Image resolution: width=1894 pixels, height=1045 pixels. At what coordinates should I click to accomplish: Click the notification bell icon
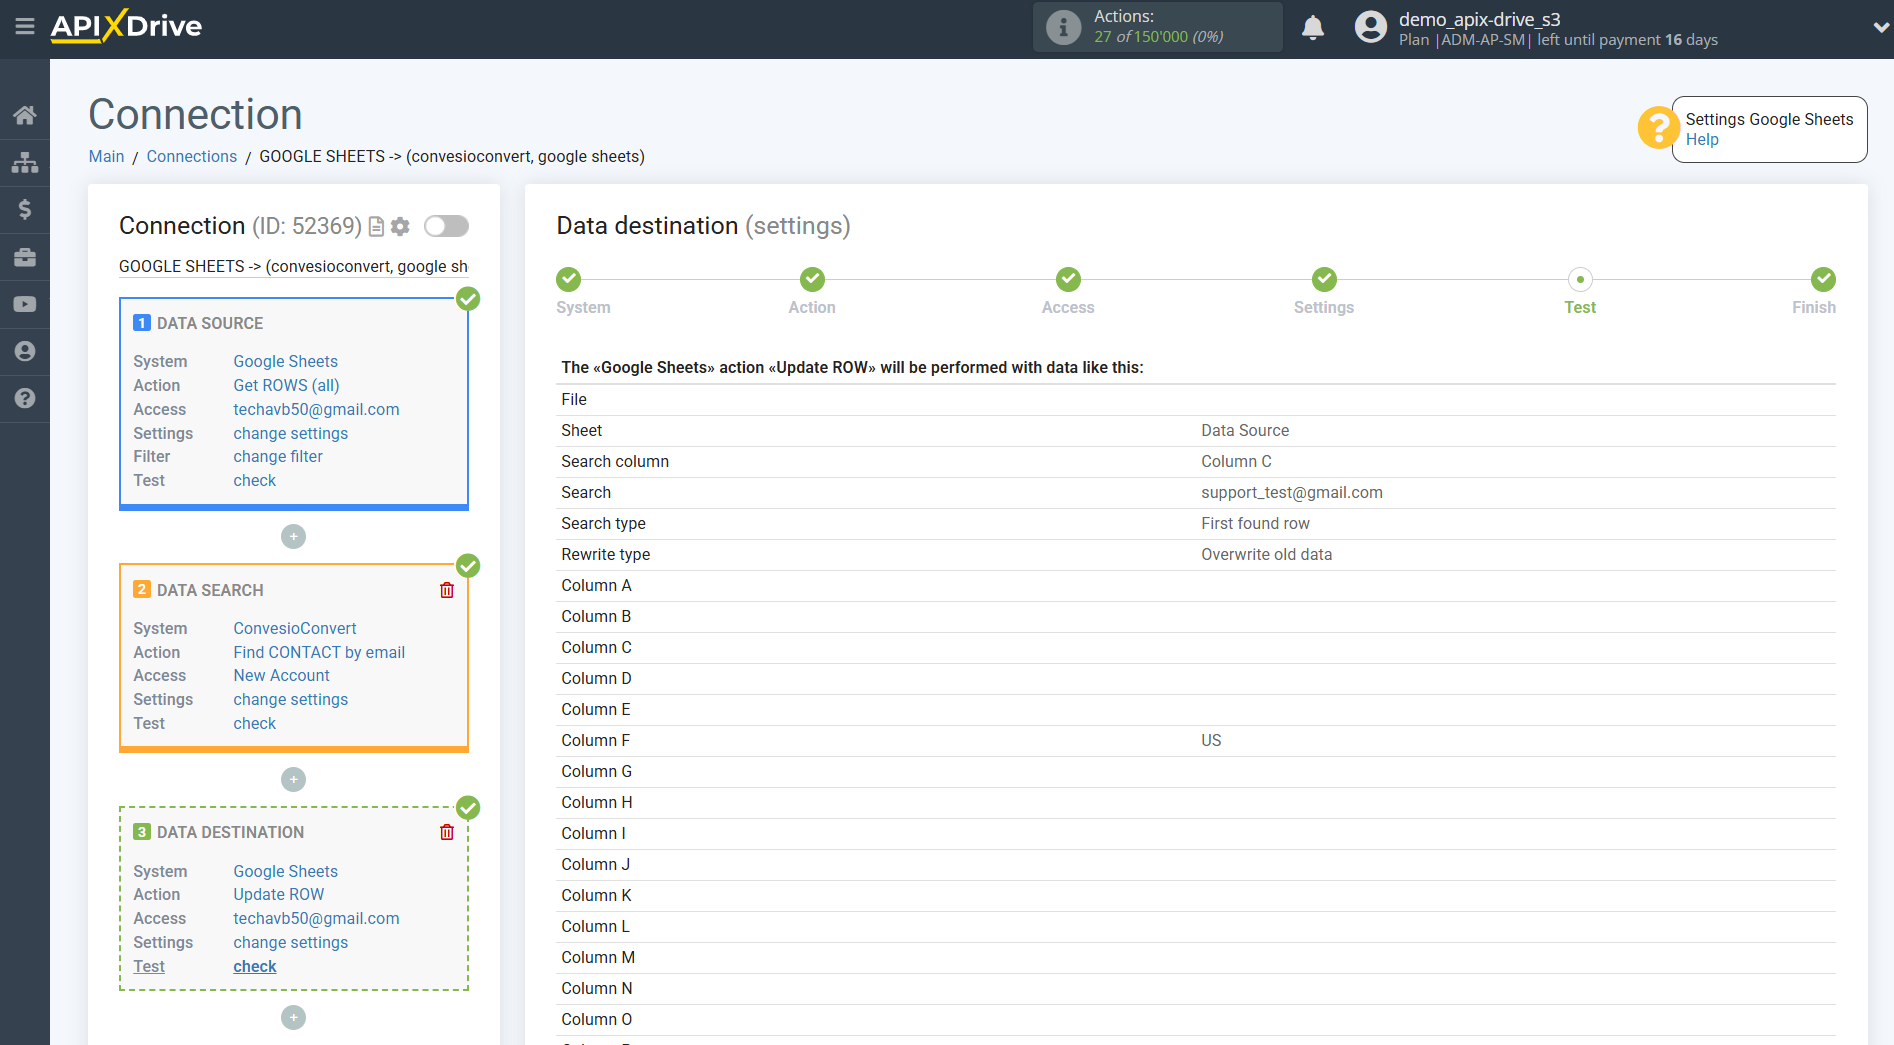click(x=1313, y=28)
